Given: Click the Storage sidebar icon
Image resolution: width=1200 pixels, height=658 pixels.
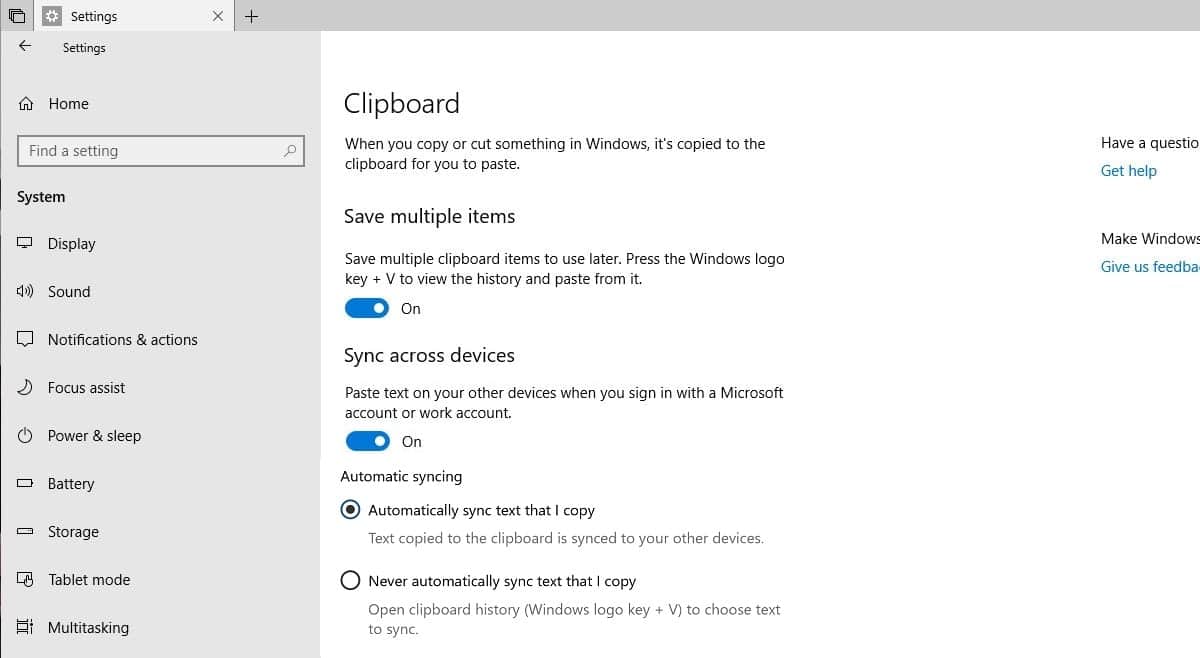Looking at the screenshot, I should point(25,531).
